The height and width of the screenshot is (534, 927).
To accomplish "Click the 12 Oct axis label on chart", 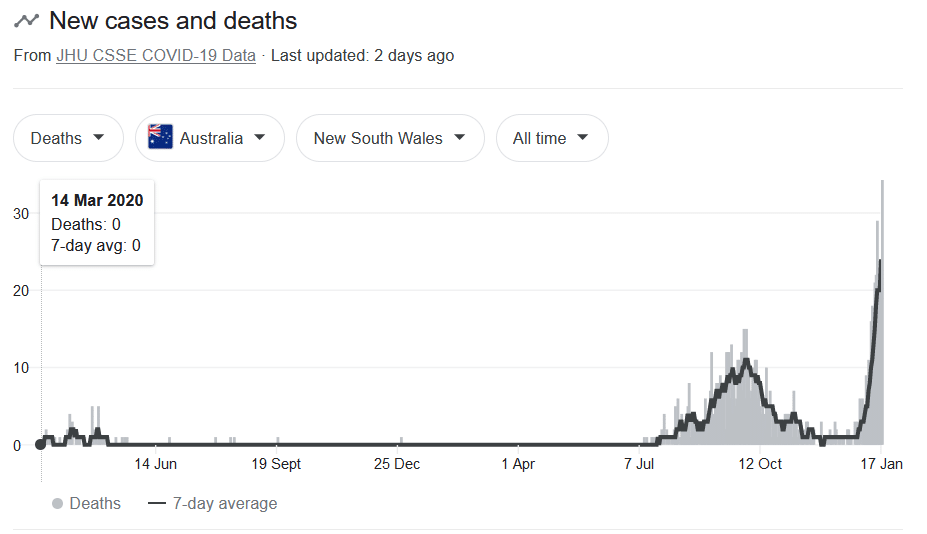I will [x=760, y=464].
